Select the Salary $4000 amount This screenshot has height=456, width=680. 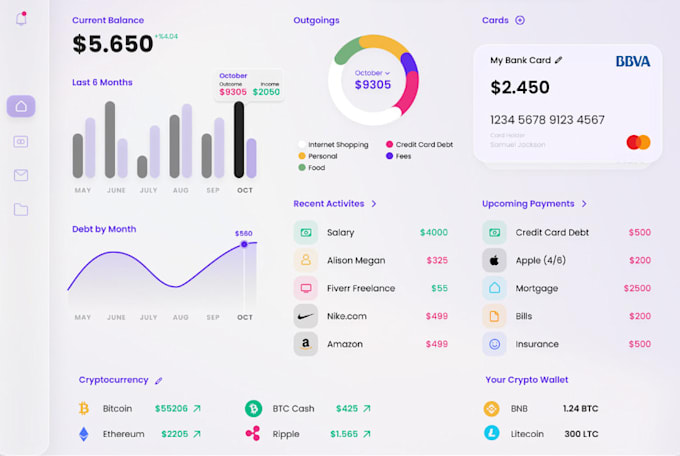pos(434,233)
